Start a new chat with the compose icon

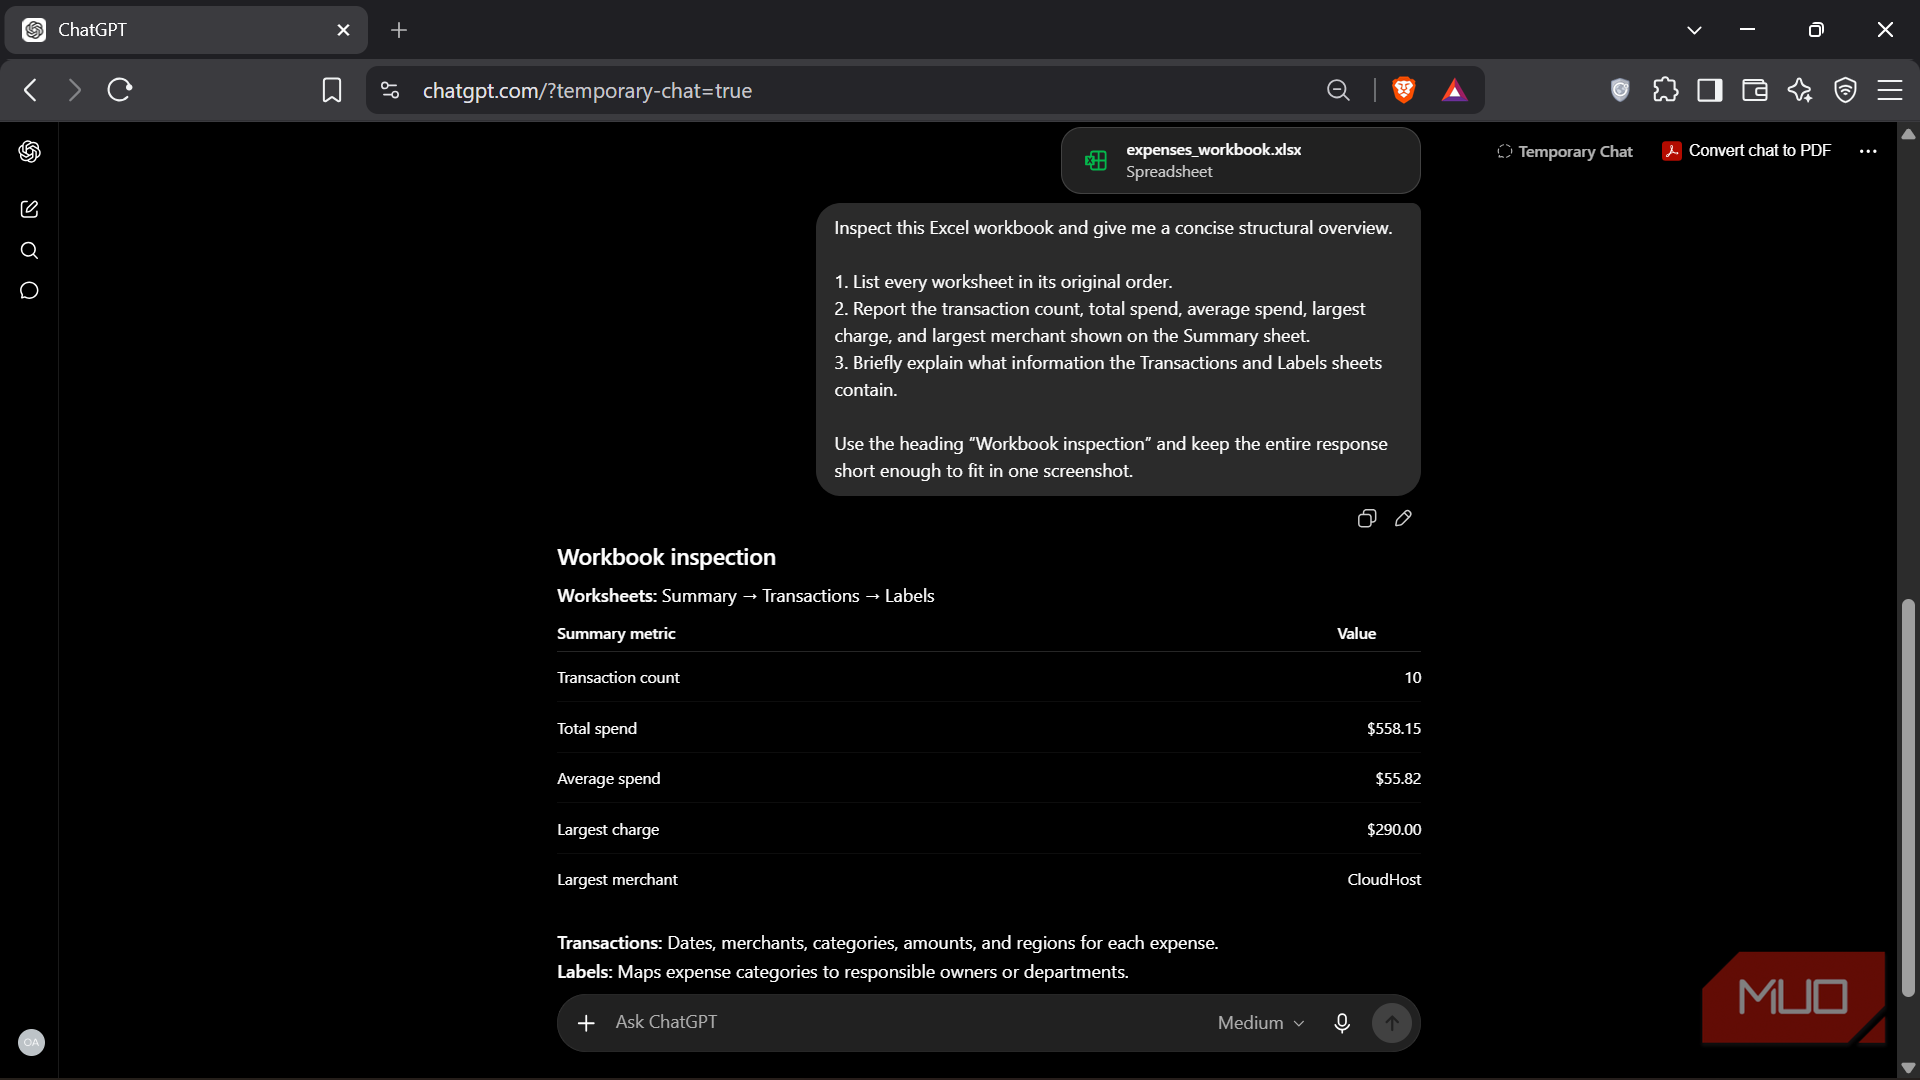(x=29, y=209)
